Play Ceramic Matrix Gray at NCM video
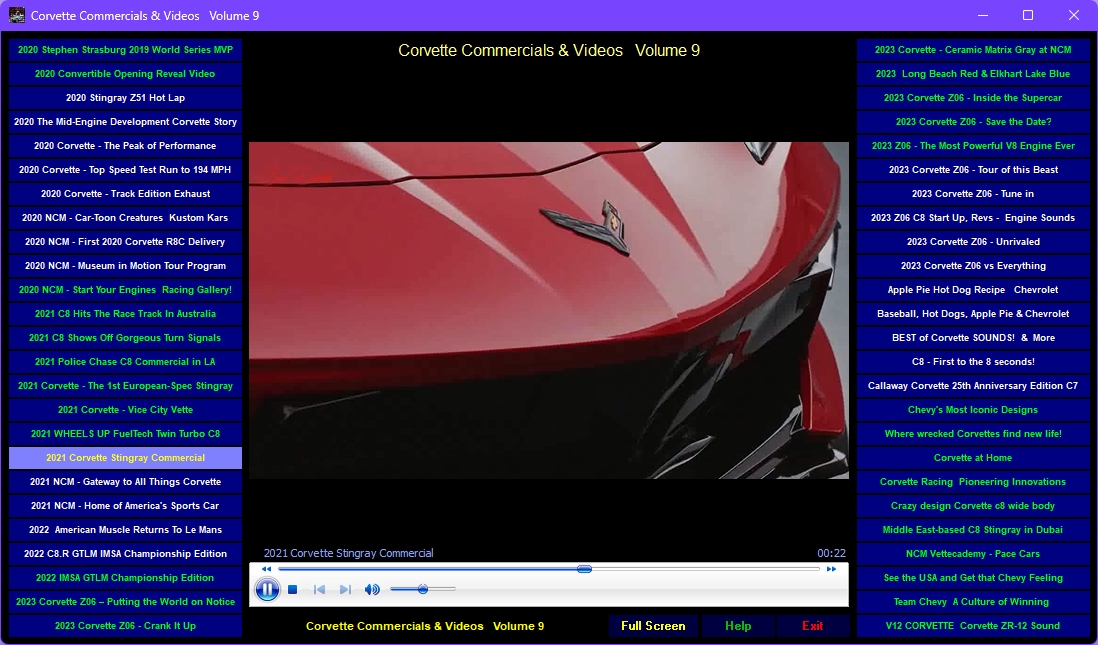This screenshot has height=645, width=1098. 973,50
